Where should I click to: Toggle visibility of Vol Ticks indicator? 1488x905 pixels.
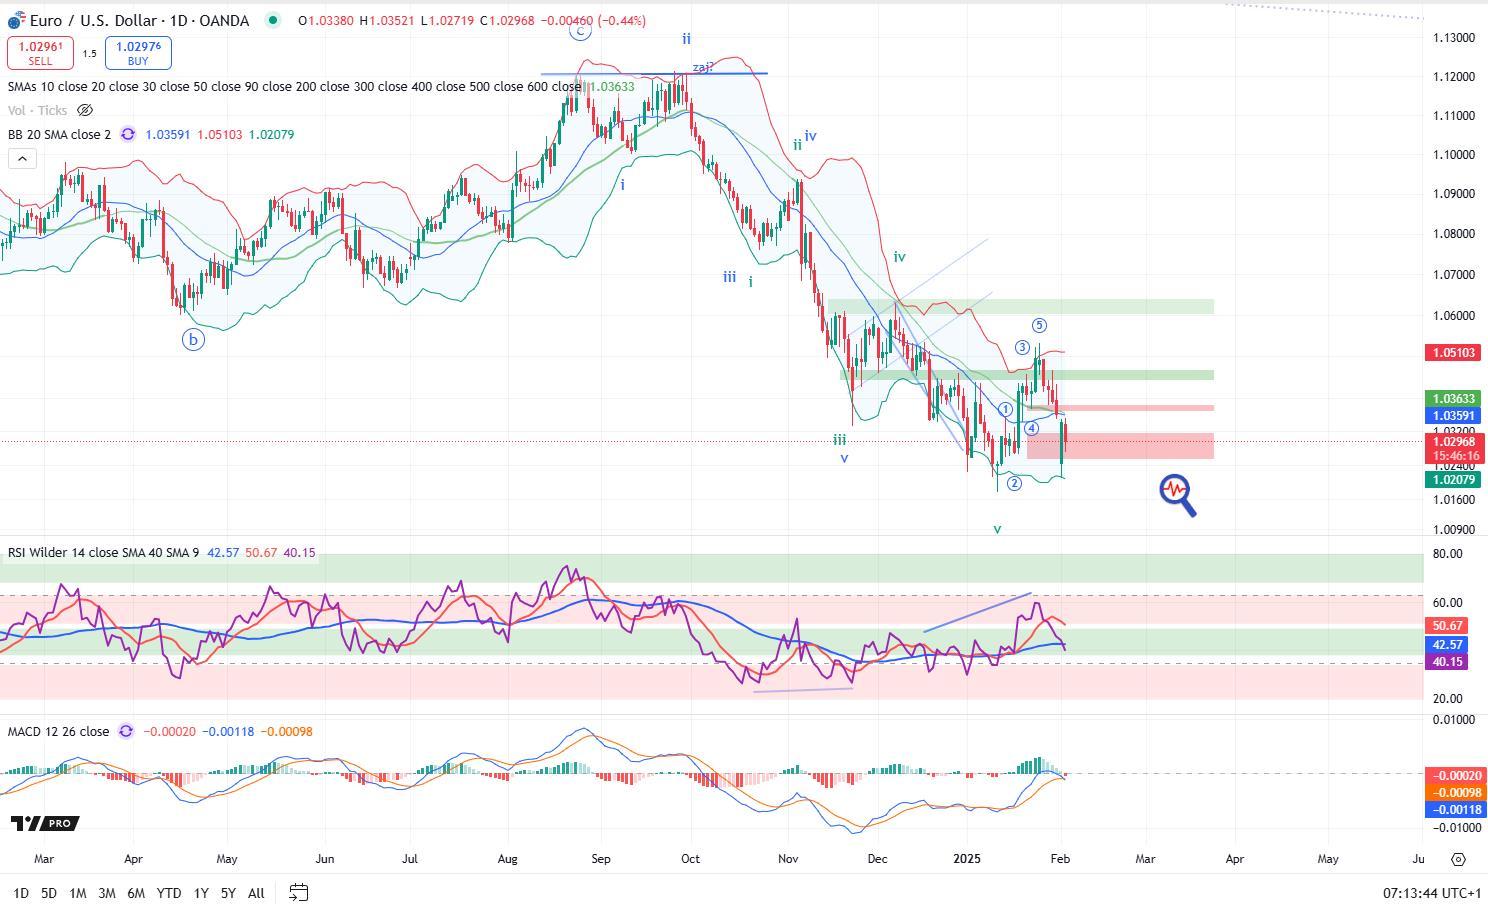coord(85,110)
